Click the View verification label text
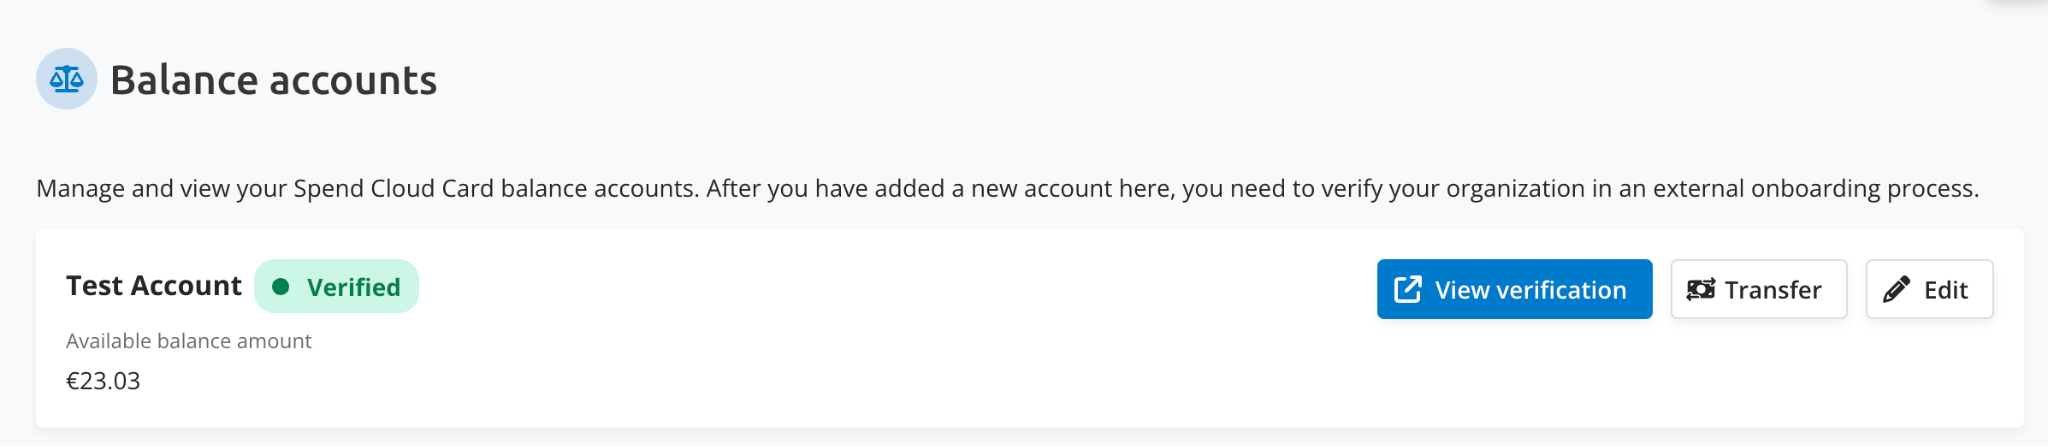The width and height of the screenshot is (2048, 447). click(1531, 290)
